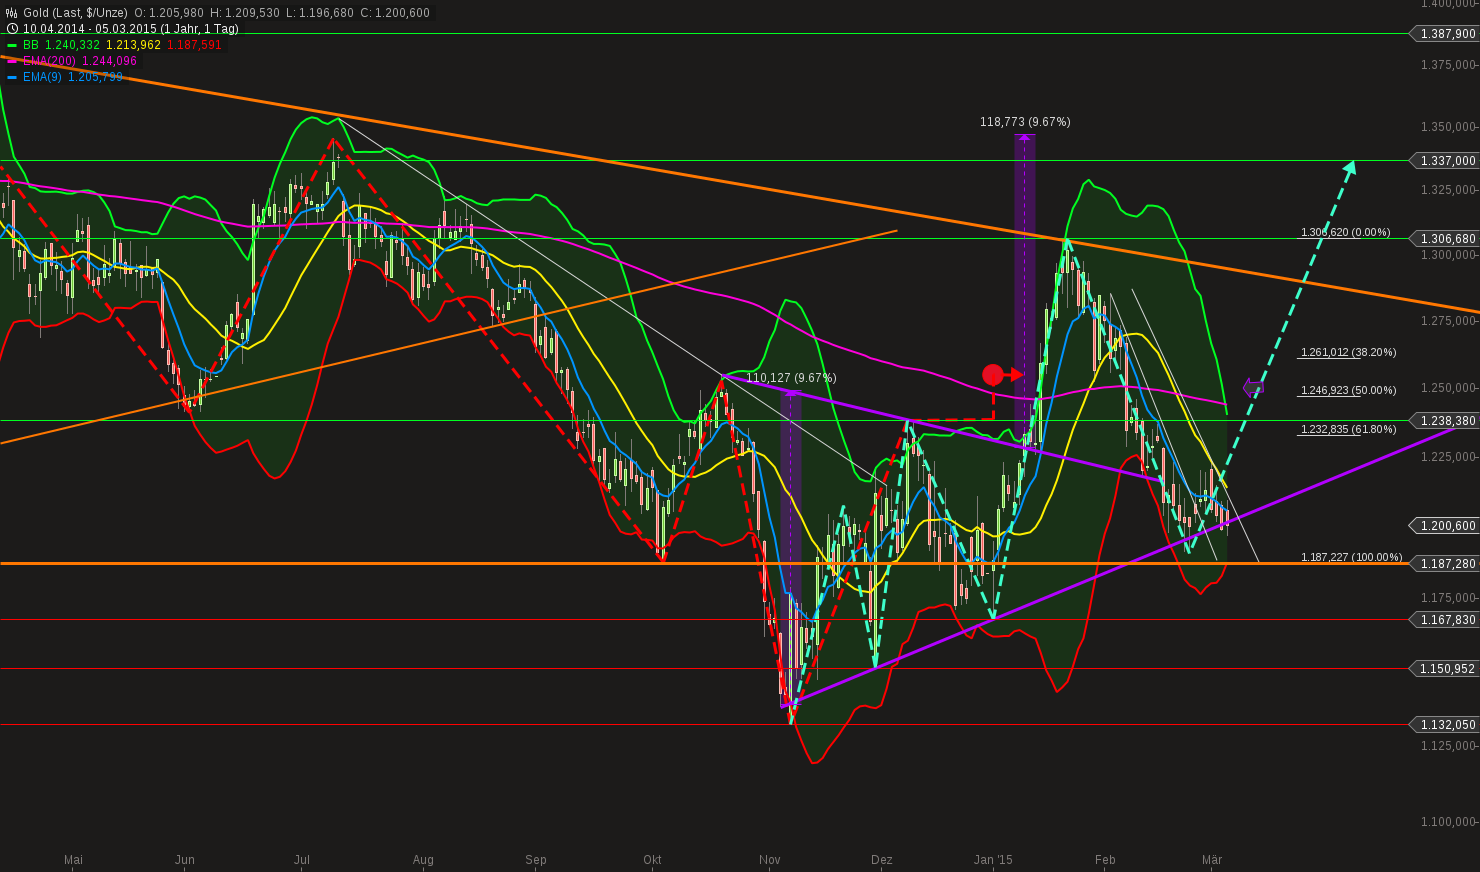Viewport: 1480px width, 872px height.
Task: Click the '1.100,000' axis tick label
Action: pyautogui.click(x=1448, y=822)
